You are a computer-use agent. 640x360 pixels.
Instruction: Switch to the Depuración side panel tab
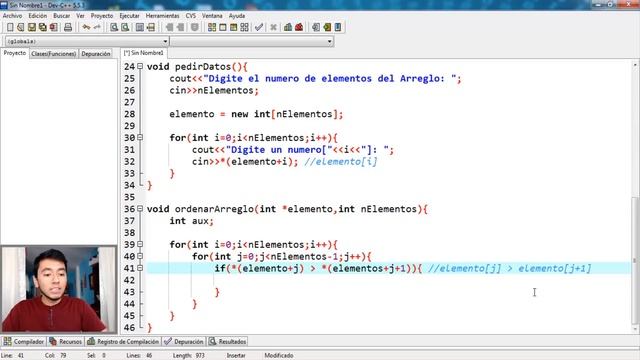pyautogui.click(x=96, y=53)
